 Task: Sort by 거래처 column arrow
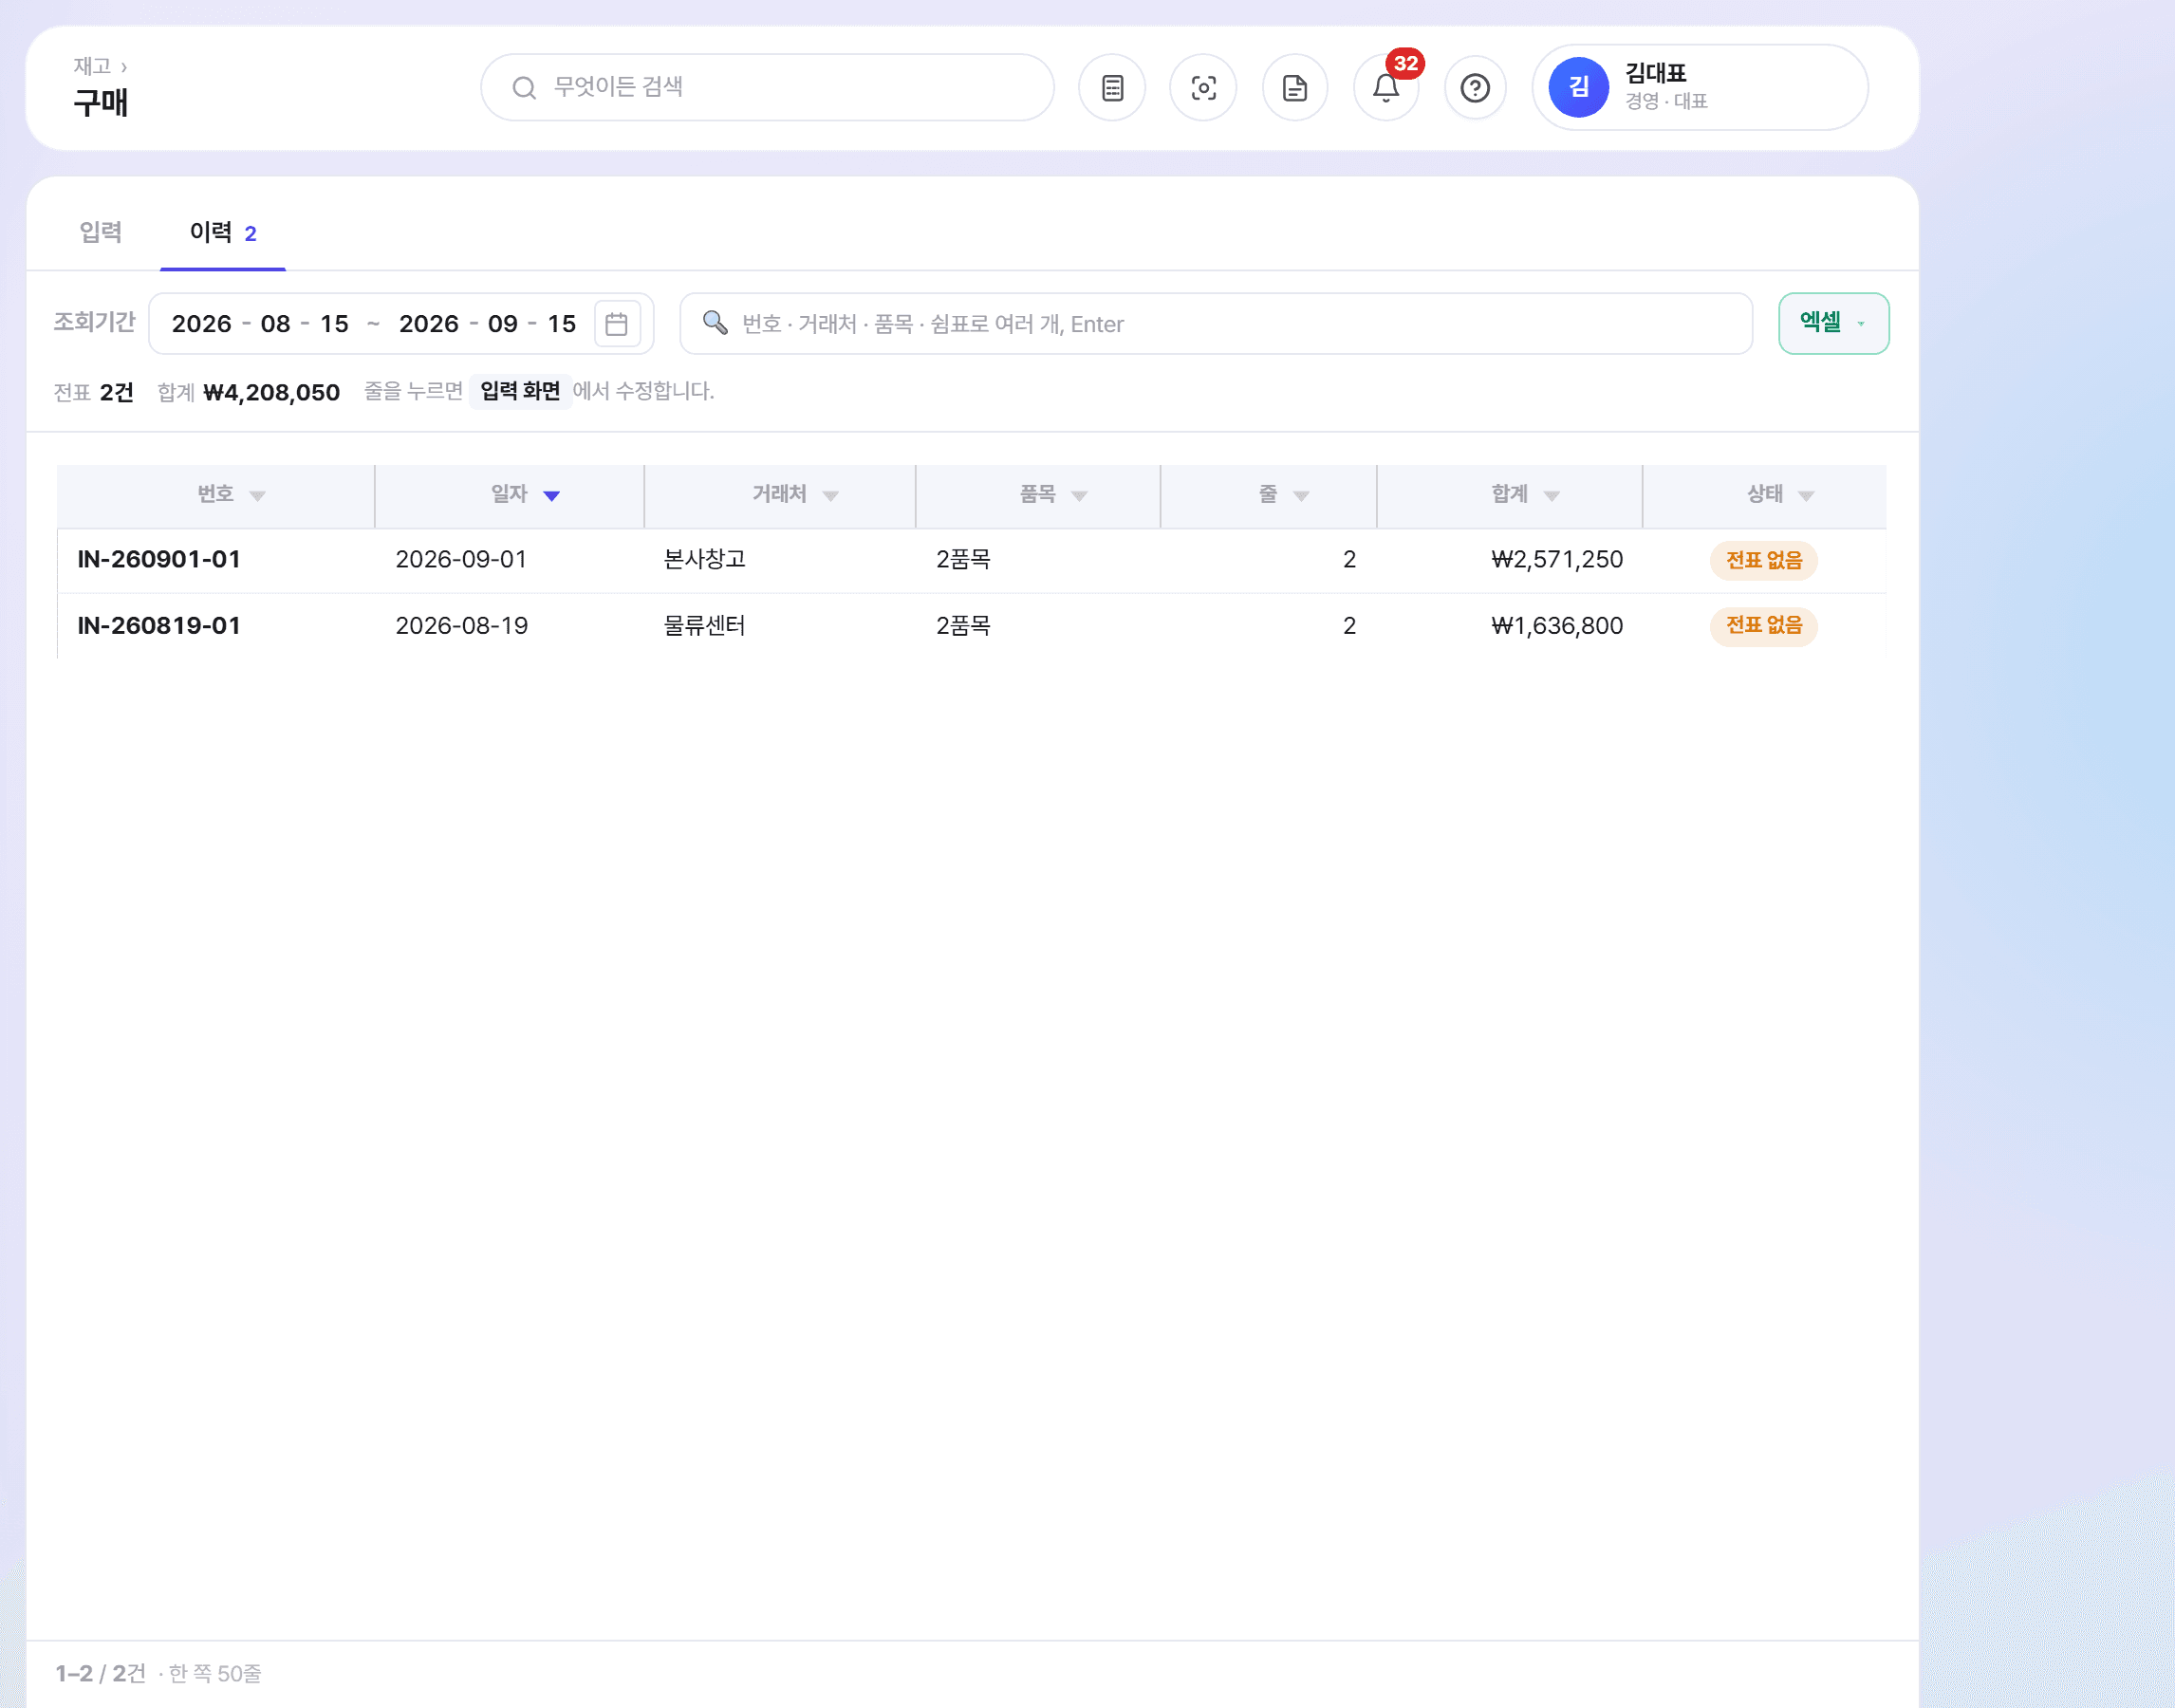[830, 496]
